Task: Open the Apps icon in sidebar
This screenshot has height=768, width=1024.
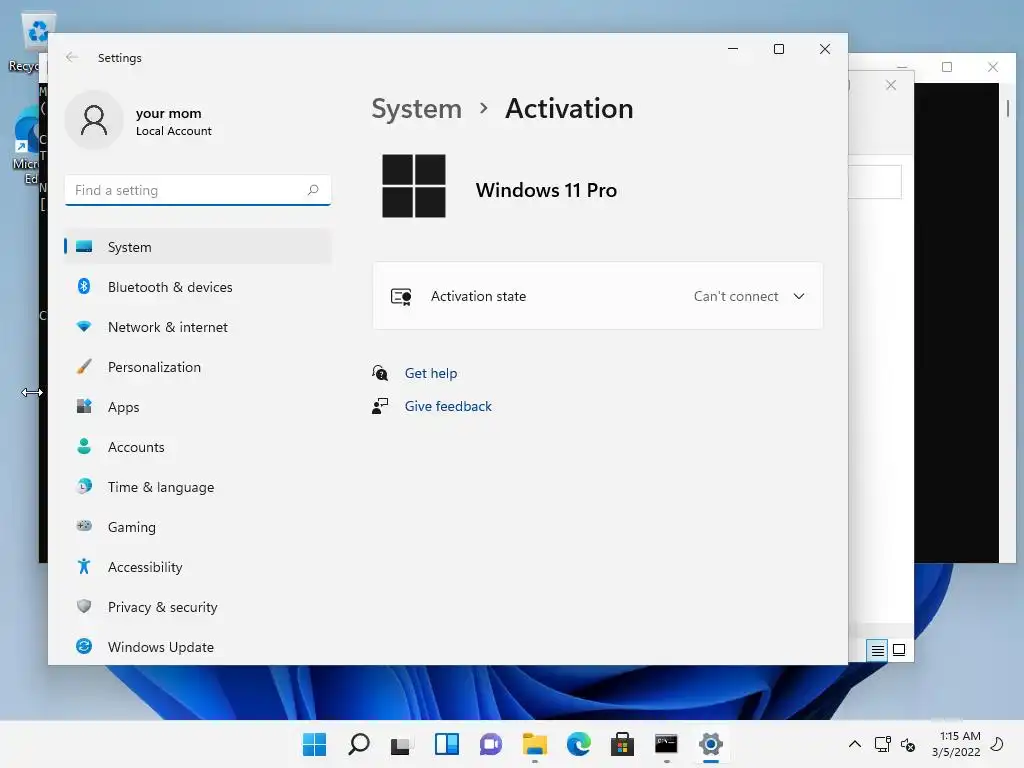Action: coord(84,406)
